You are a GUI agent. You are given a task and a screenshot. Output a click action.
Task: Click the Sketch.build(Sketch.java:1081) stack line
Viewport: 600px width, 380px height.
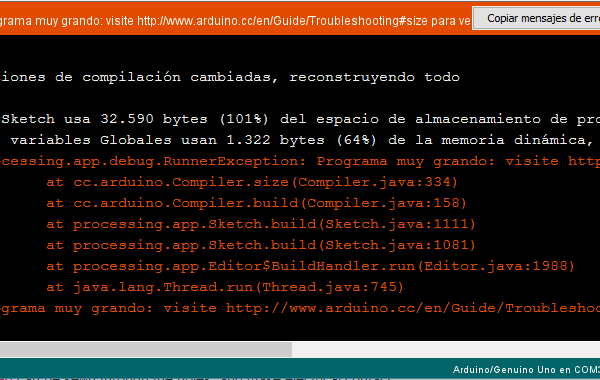click(261, 245)
